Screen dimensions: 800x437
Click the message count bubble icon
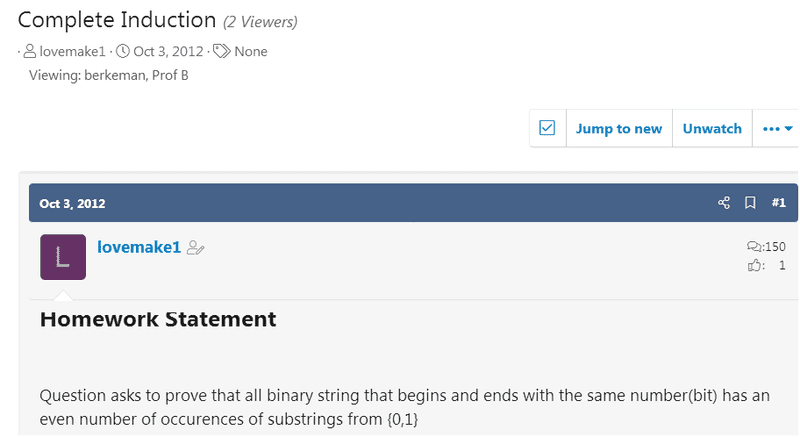click(753, 247)
